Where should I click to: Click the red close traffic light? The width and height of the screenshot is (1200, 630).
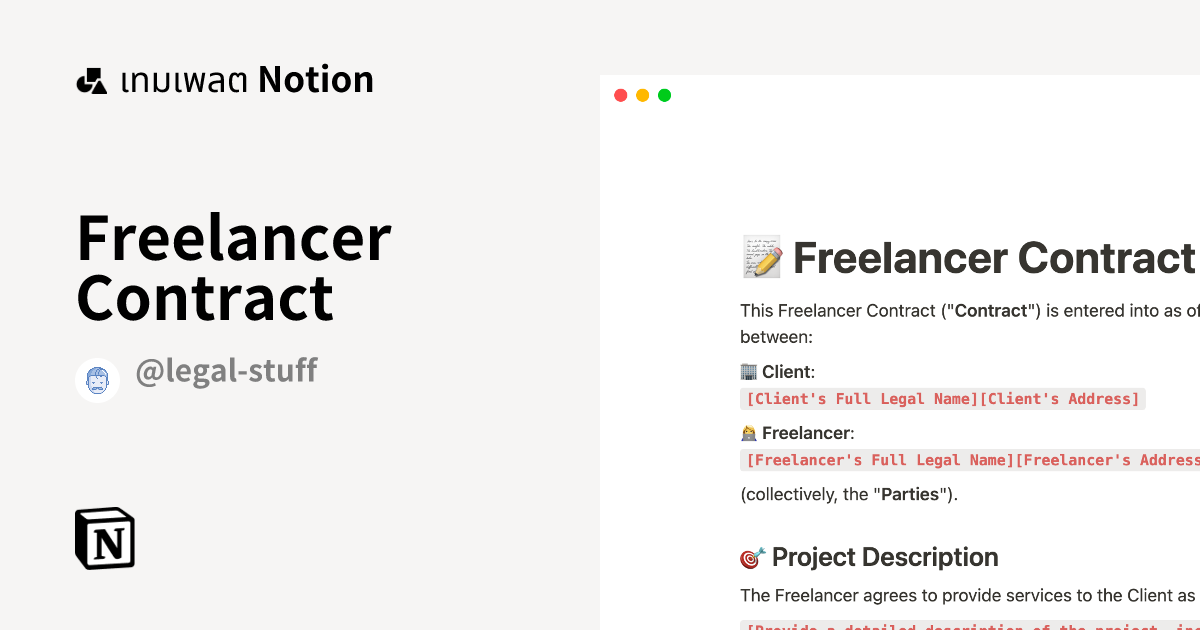pos(620,95)
